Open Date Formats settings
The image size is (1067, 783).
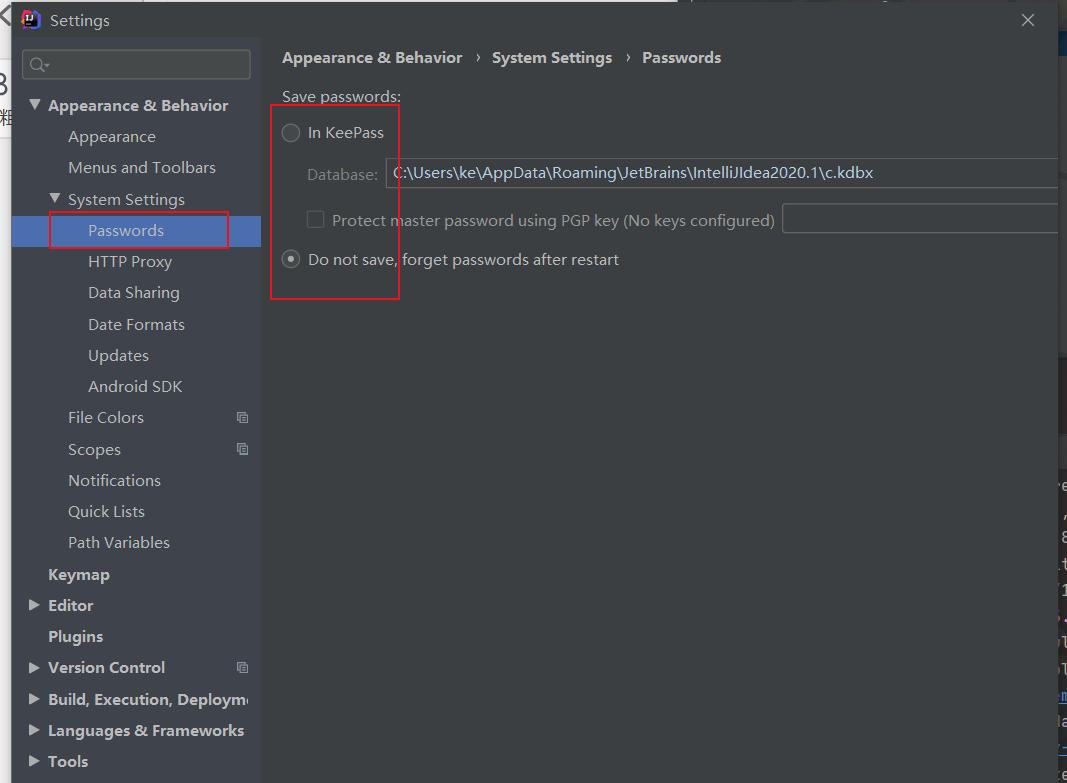(x=136, y=324)
